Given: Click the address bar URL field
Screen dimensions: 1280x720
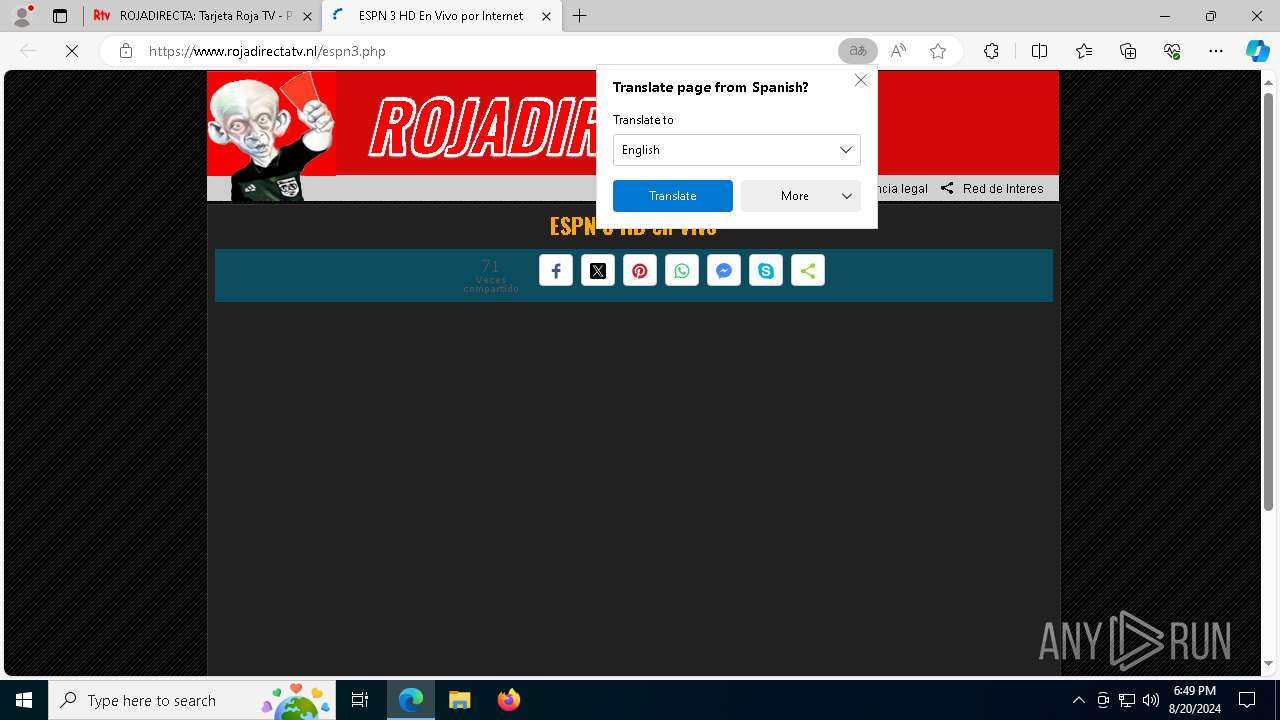Looking at the screenshot, I should pyautogui.click(x=490, y=51).
